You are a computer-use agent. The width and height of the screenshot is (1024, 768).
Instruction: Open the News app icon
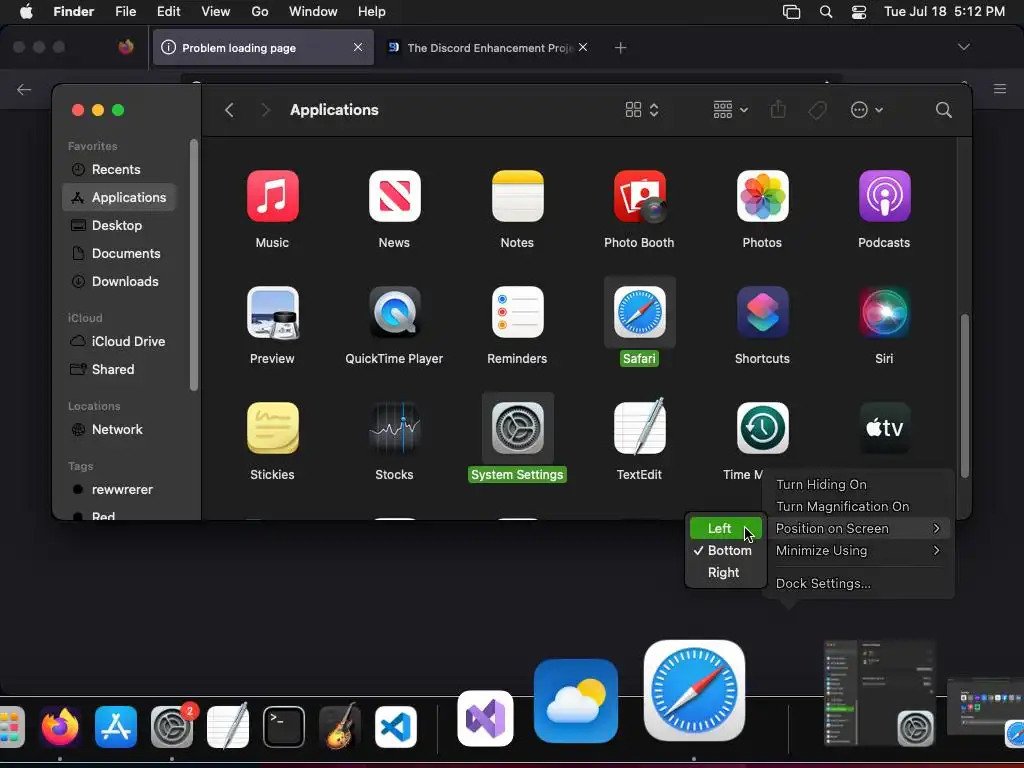coord(394,196)
